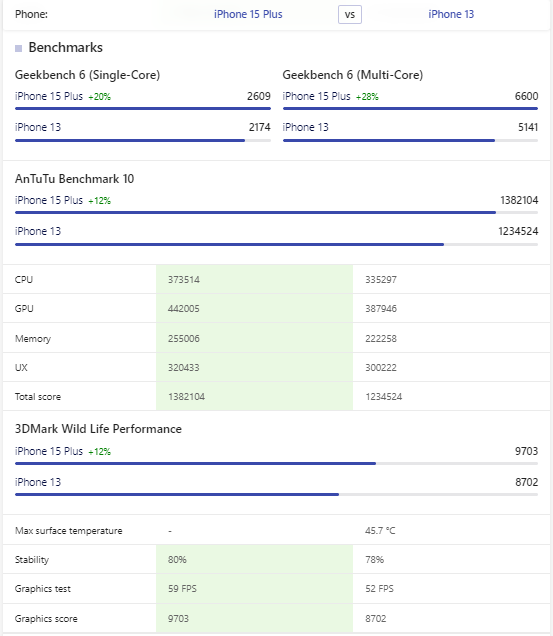Click CPU value 335297

click(x=381, y=280)
